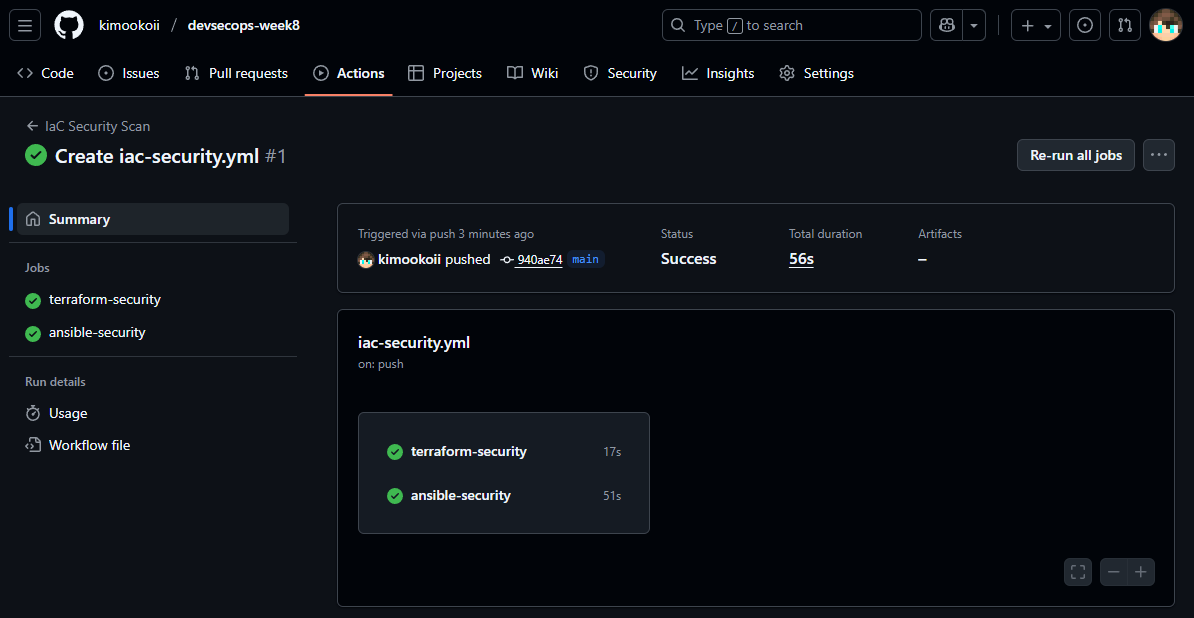Open the hamburger navigation menu
The height and width of the screenshot is (618, 1194).
[x=25, y=25]
